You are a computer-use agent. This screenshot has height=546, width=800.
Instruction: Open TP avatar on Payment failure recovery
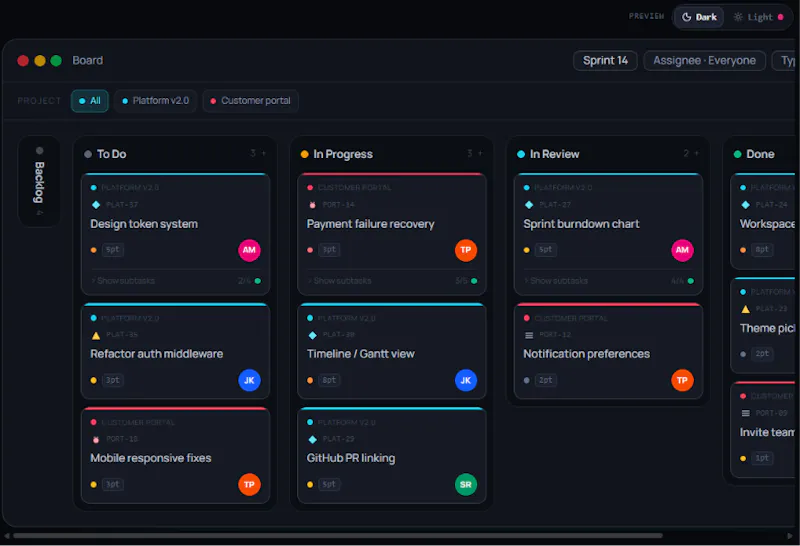point(466,250)
